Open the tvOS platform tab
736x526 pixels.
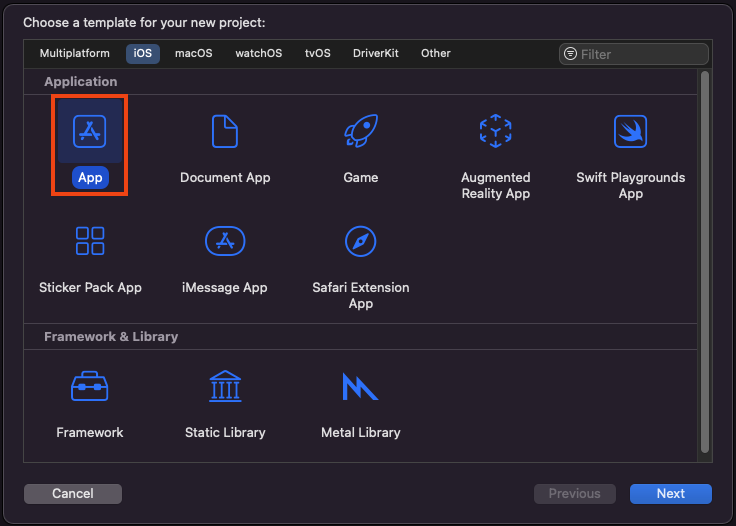(x=317, y=53)
